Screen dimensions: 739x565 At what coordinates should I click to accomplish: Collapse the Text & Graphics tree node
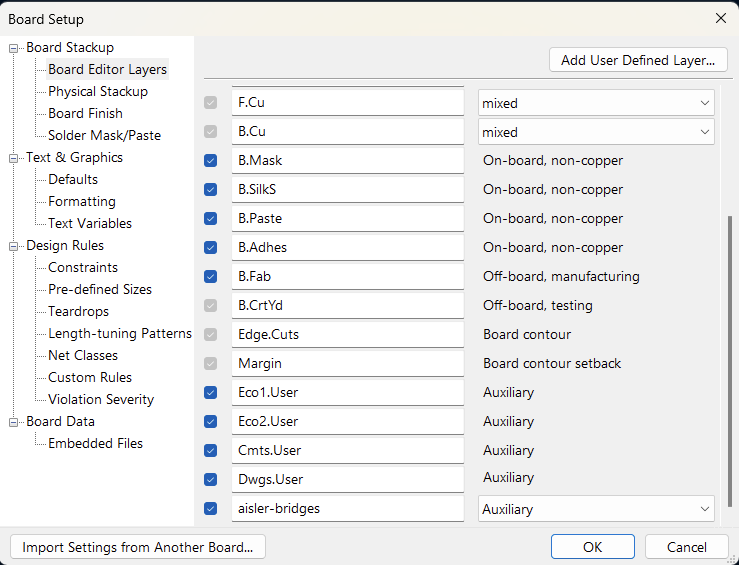[x=15, y=158]
